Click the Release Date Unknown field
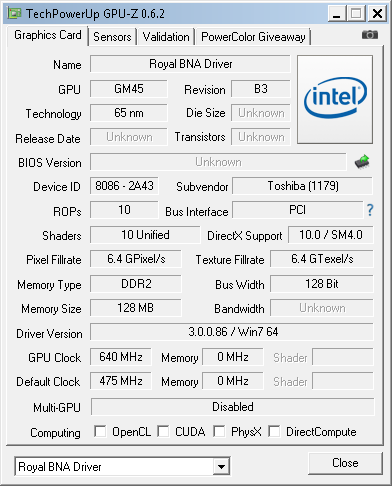This screenshot has height=486, width=392. click(129, 137)
